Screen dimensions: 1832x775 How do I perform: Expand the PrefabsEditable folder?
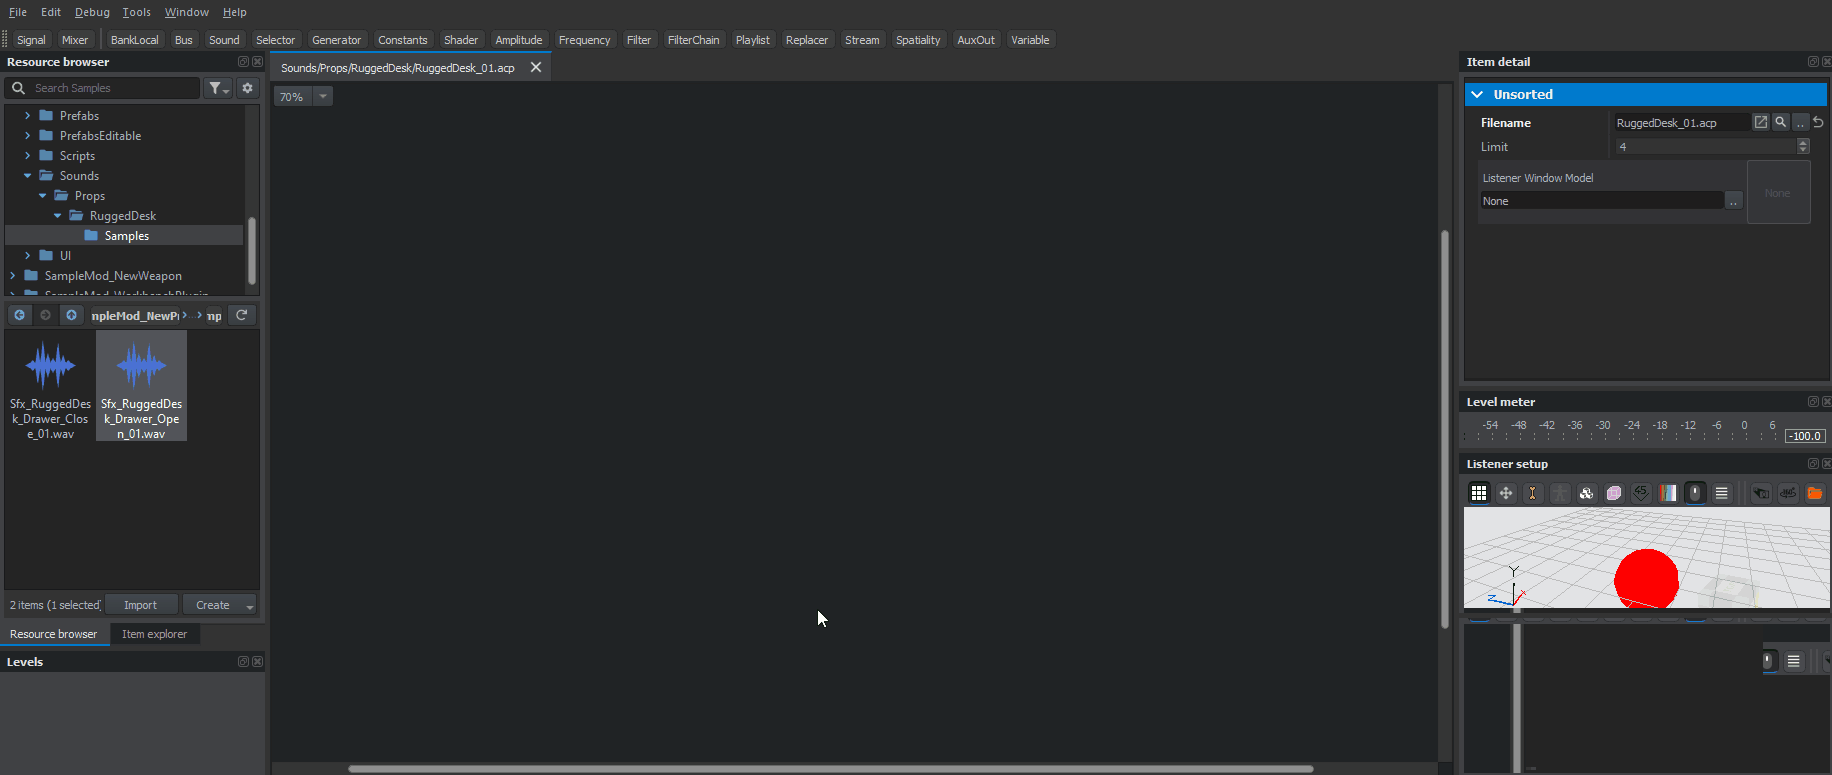pos(27,136)
